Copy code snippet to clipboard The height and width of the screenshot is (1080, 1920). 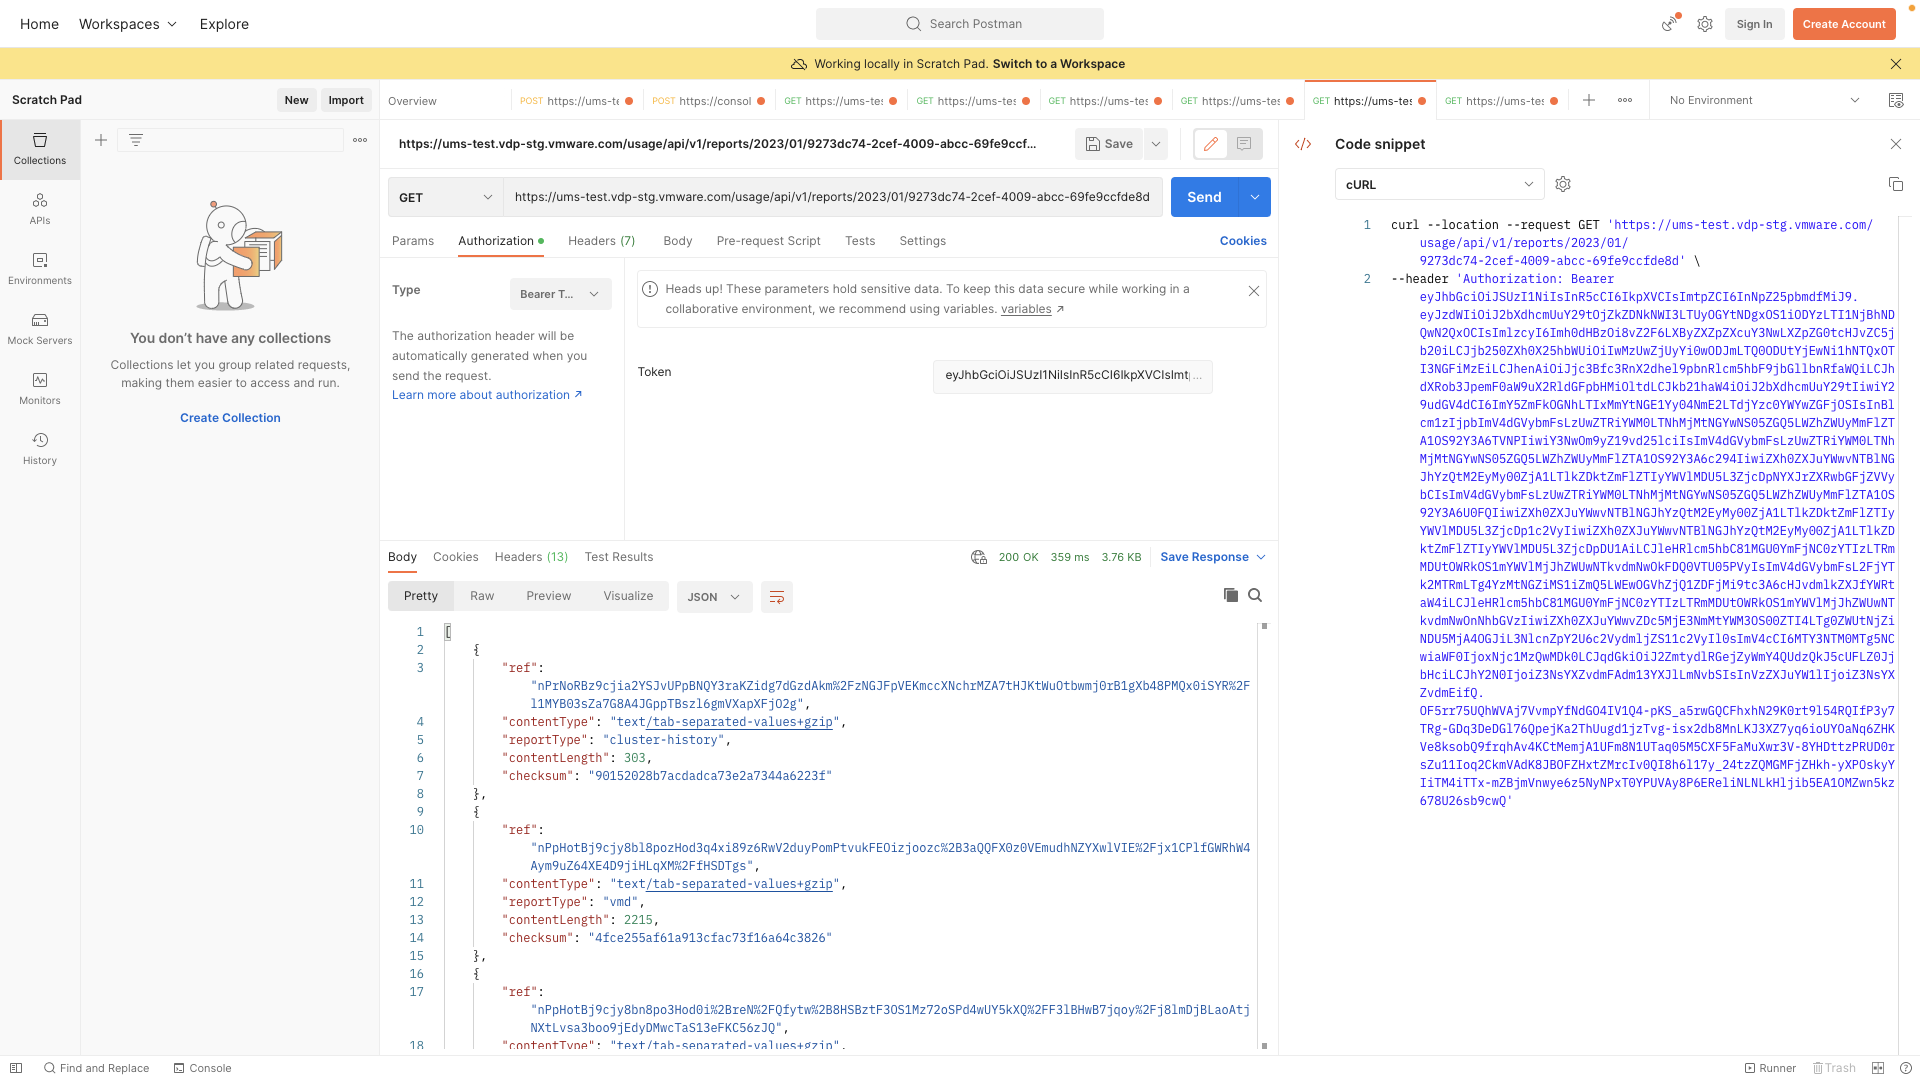click(1895, 184)
